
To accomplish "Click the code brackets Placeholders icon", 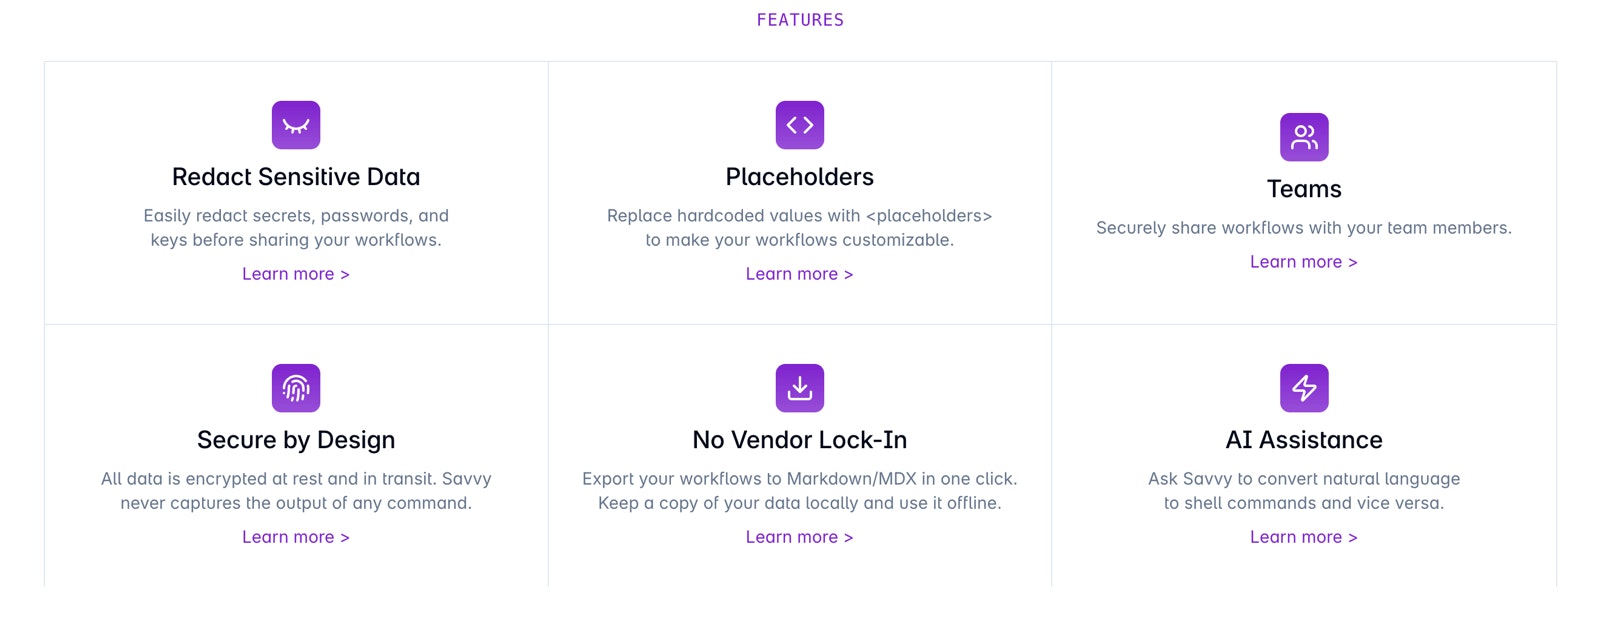I will coord(800,125).
